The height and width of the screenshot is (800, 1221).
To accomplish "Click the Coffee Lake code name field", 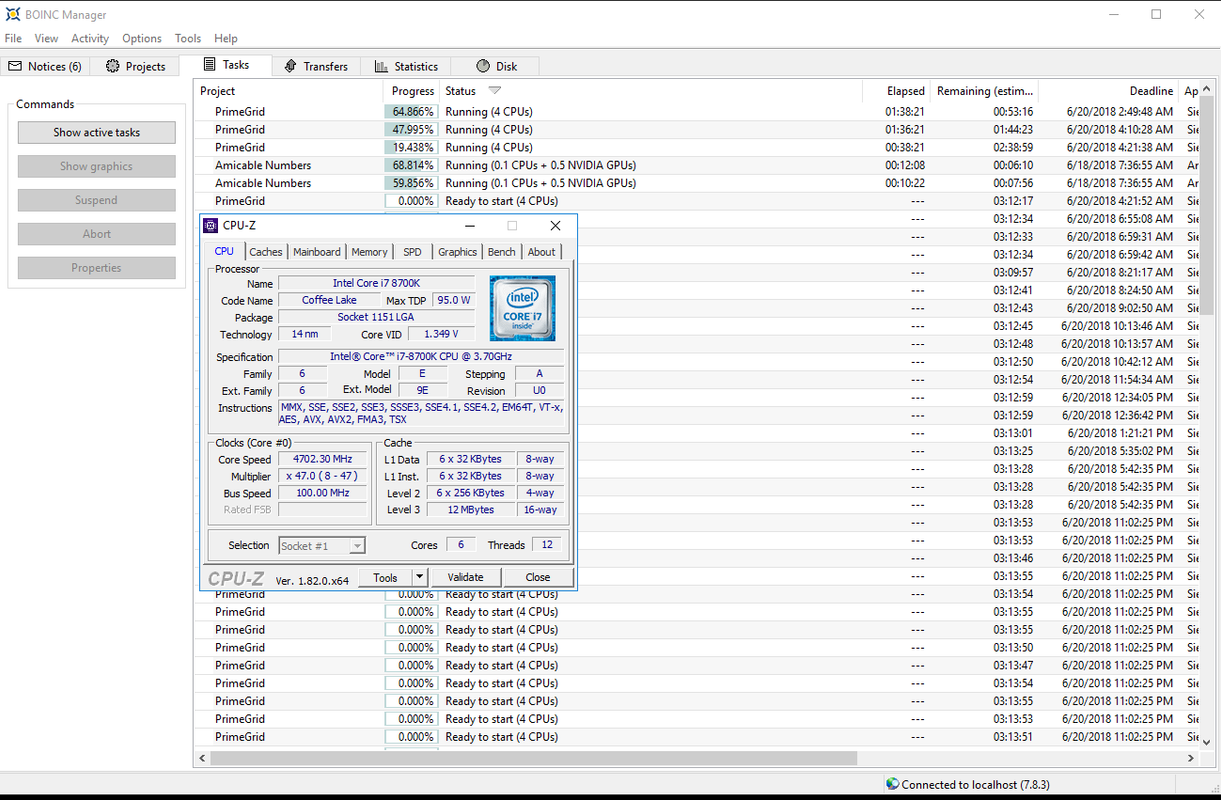I will pos(330,301).
